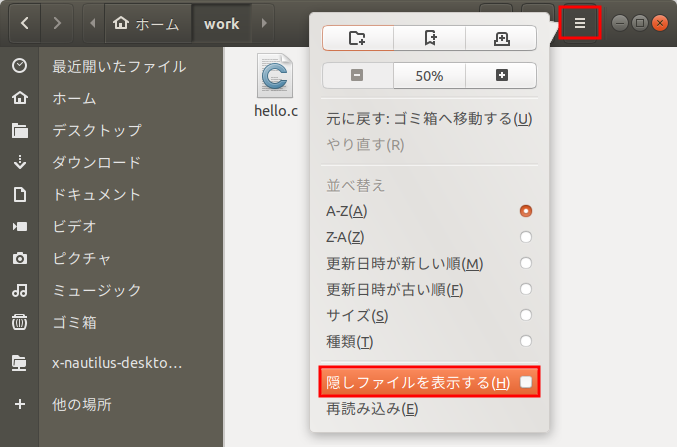Zoom out with the minus button
This screenshot has width=677, height=447.
tap(358, 75)
